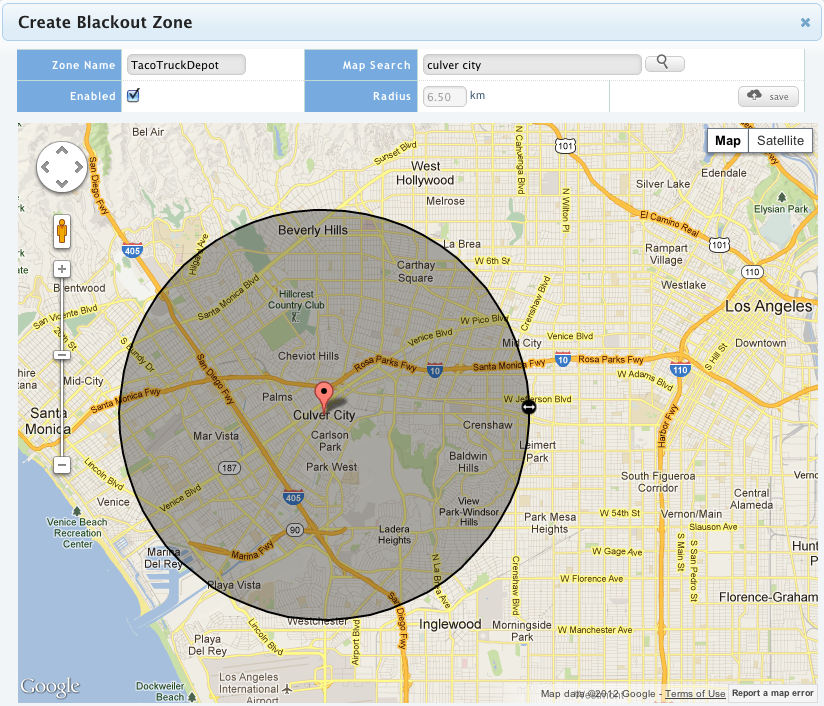
Task: Click the Map Search input field
Action: [531, 65]
